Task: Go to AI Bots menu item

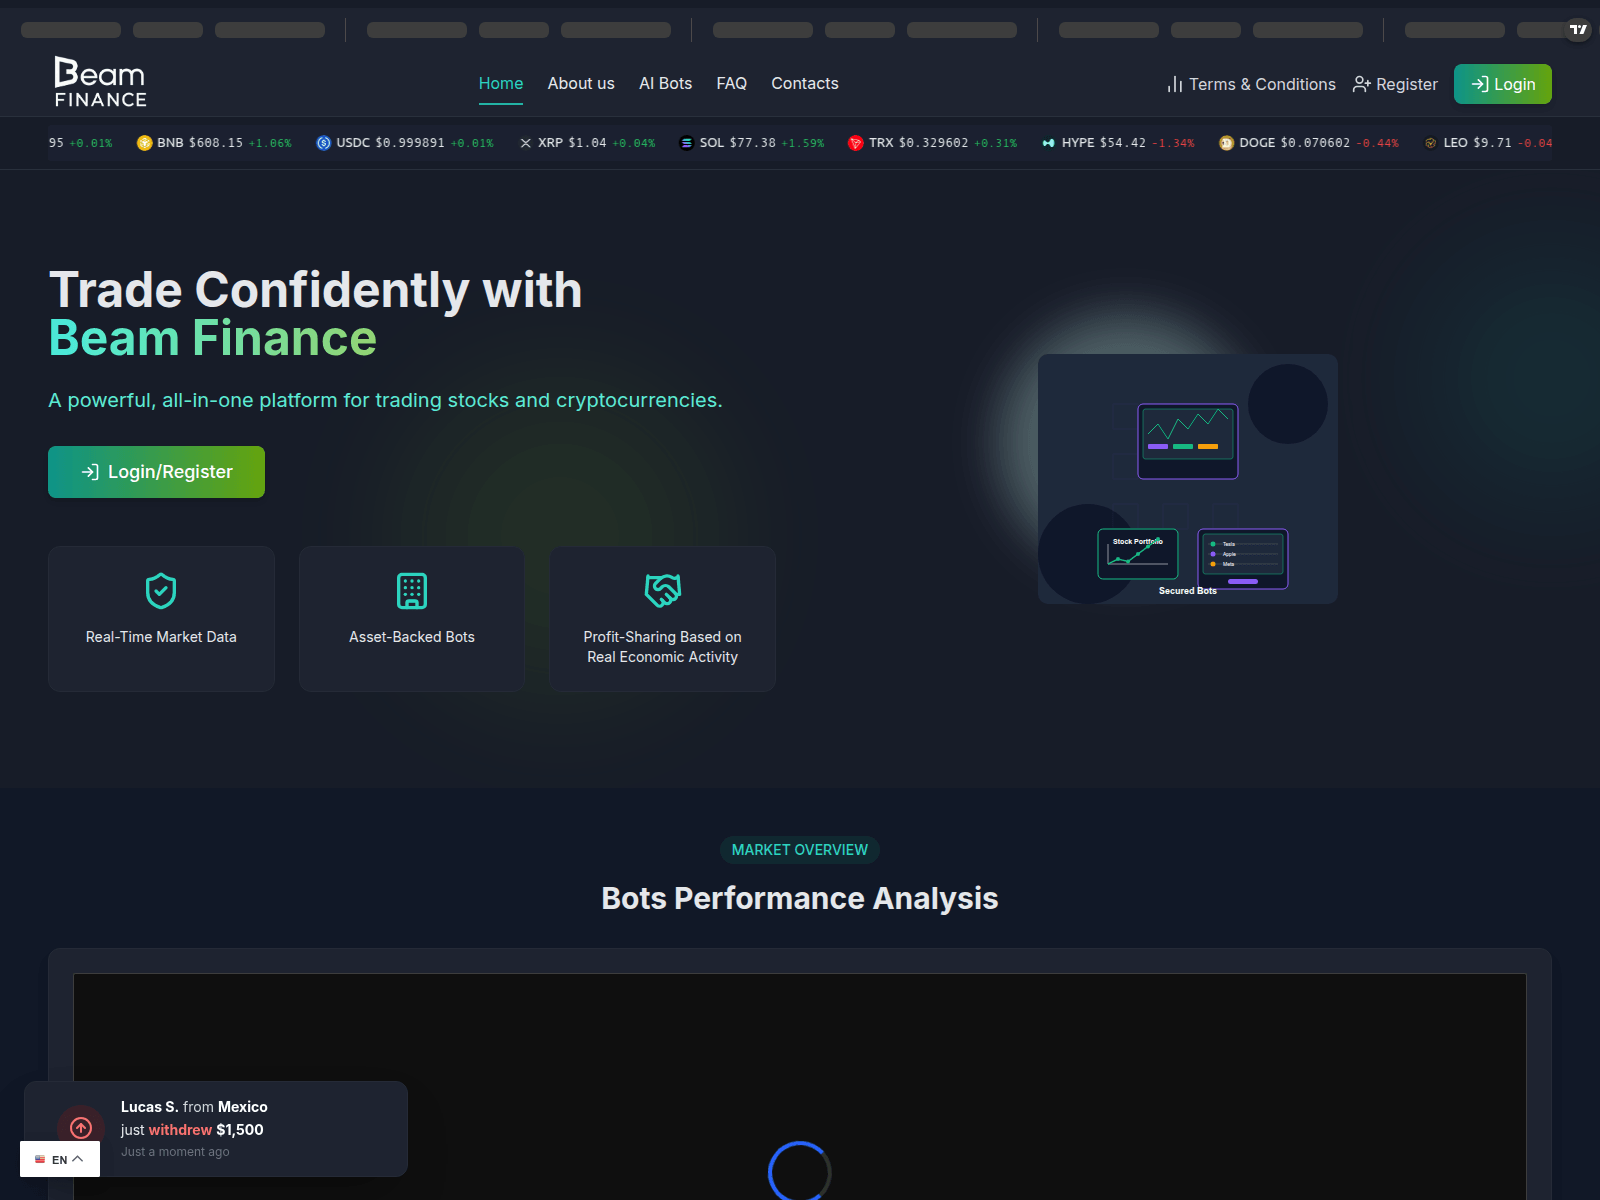Action: [666, 84]
